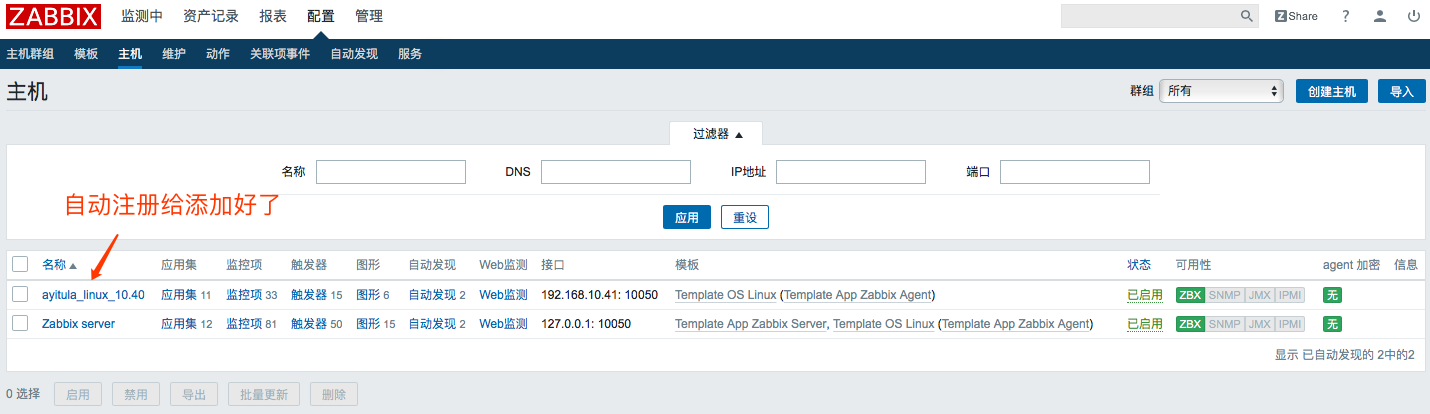
Task: Open Web监测 for Zabbix server
Action: 503,324
